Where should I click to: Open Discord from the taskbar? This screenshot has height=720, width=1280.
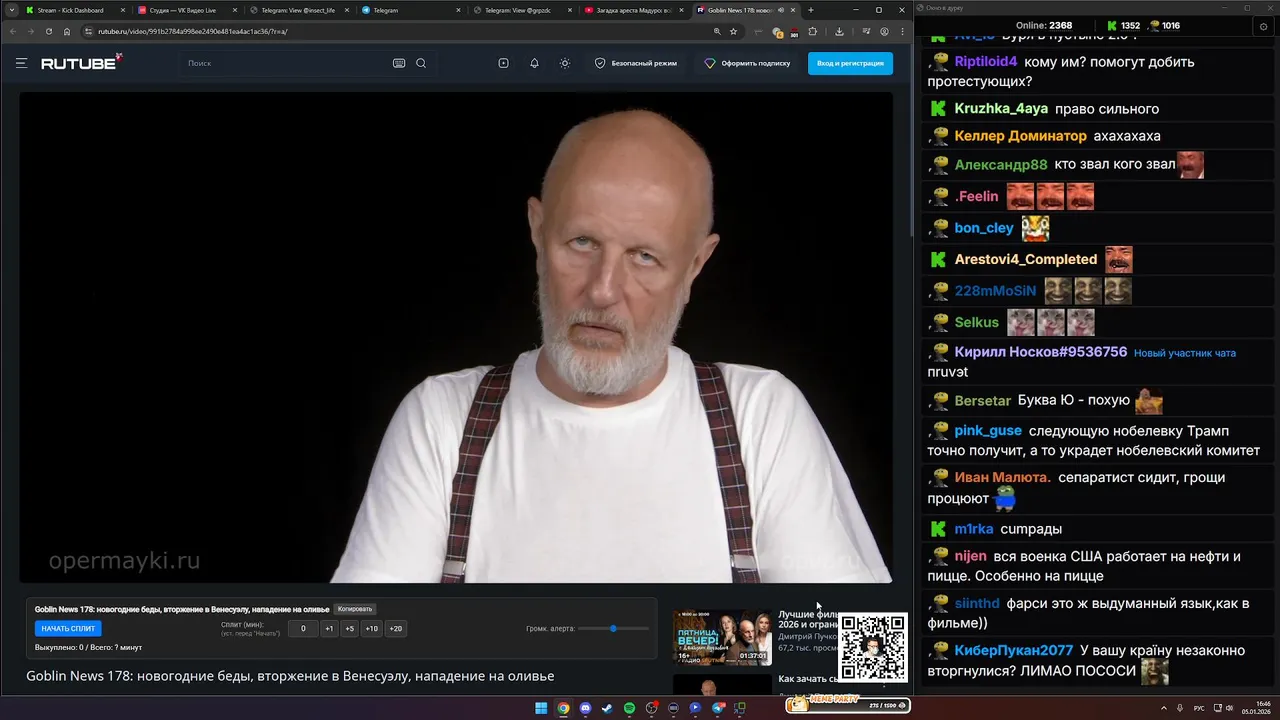[585, 708]
